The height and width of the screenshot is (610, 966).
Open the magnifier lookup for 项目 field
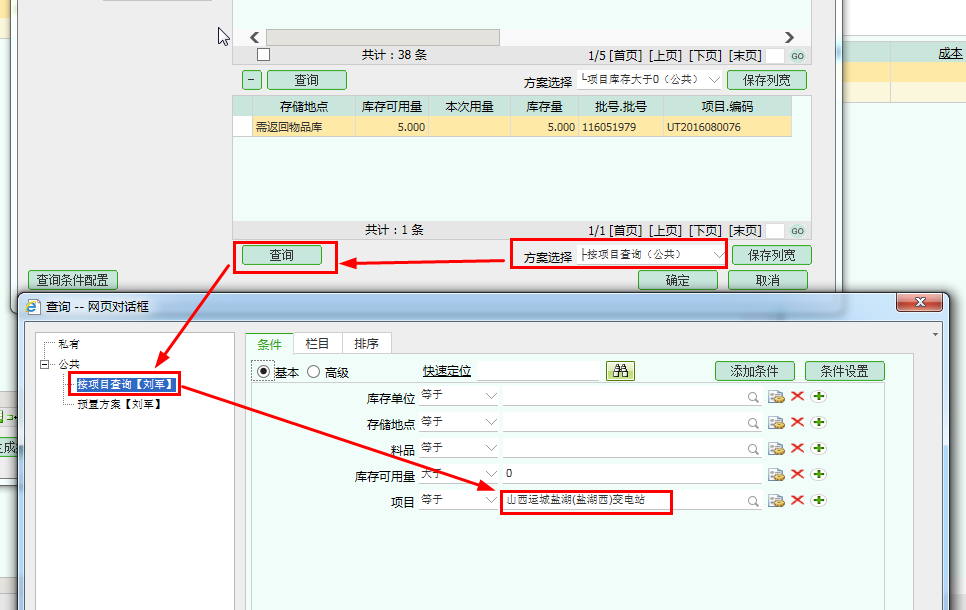tap(753, 501)
